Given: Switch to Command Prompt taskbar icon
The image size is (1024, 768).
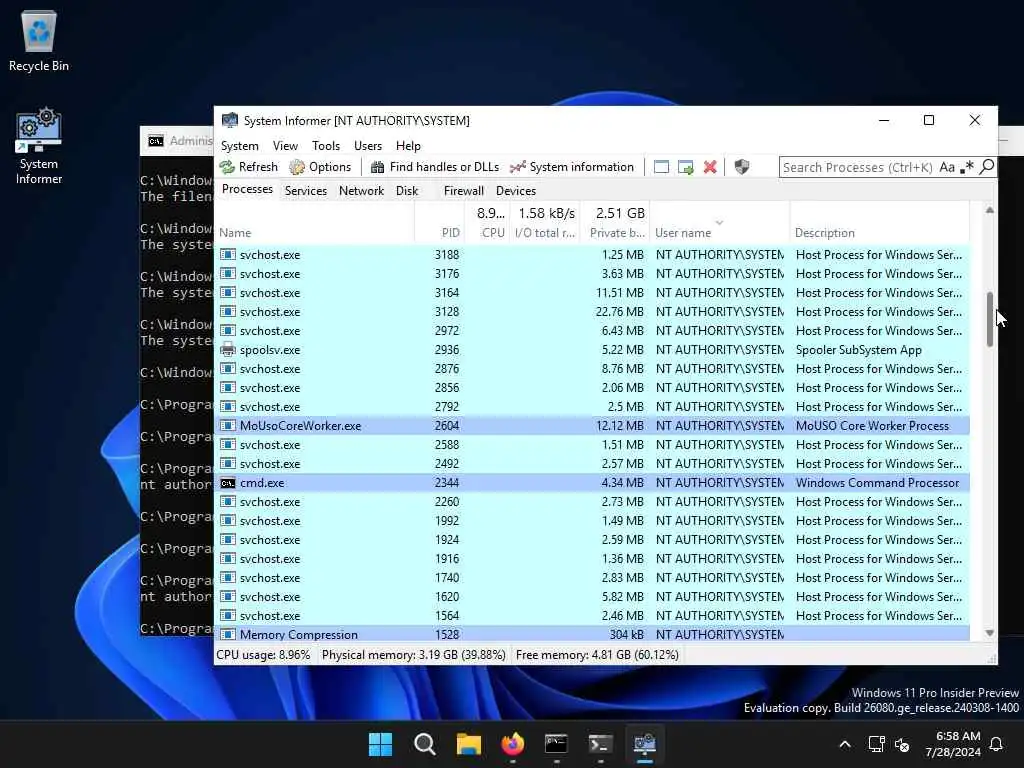Looking at the screenshot, I should [556, 744].
